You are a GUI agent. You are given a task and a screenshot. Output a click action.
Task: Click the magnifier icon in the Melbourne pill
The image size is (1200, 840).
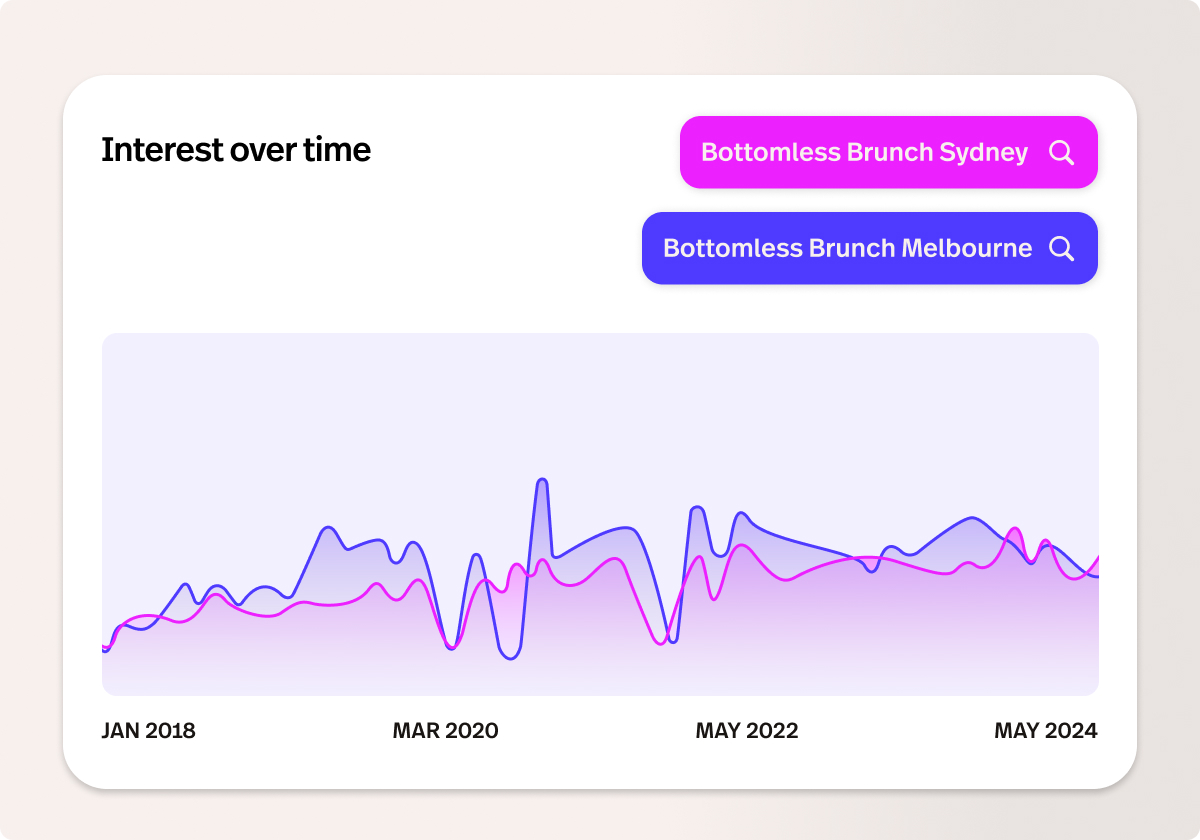pyautogui.click(x=1061, y=248)
